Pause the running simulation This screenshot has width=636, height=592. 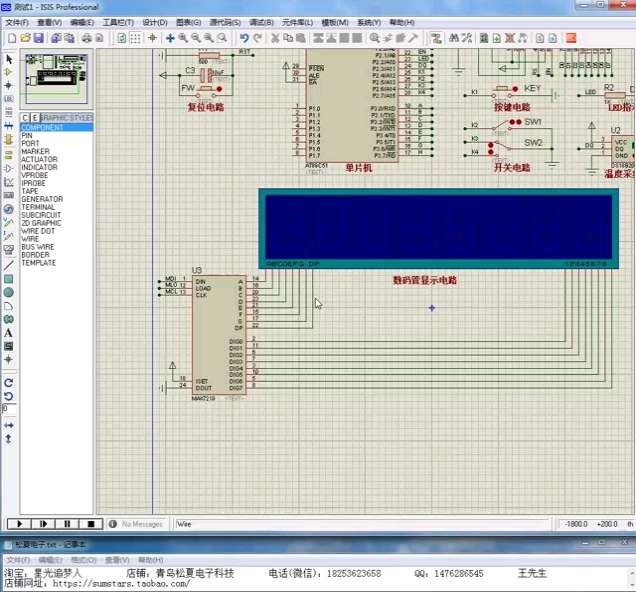point(67,524)
